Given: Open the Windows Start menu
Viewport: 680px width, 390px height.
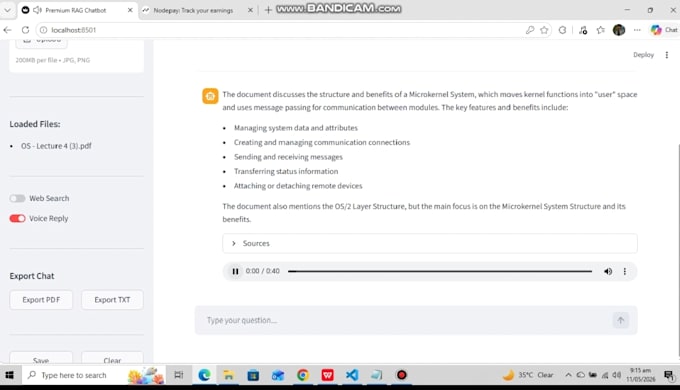Looking at the screenshot, I should [10, 375].
